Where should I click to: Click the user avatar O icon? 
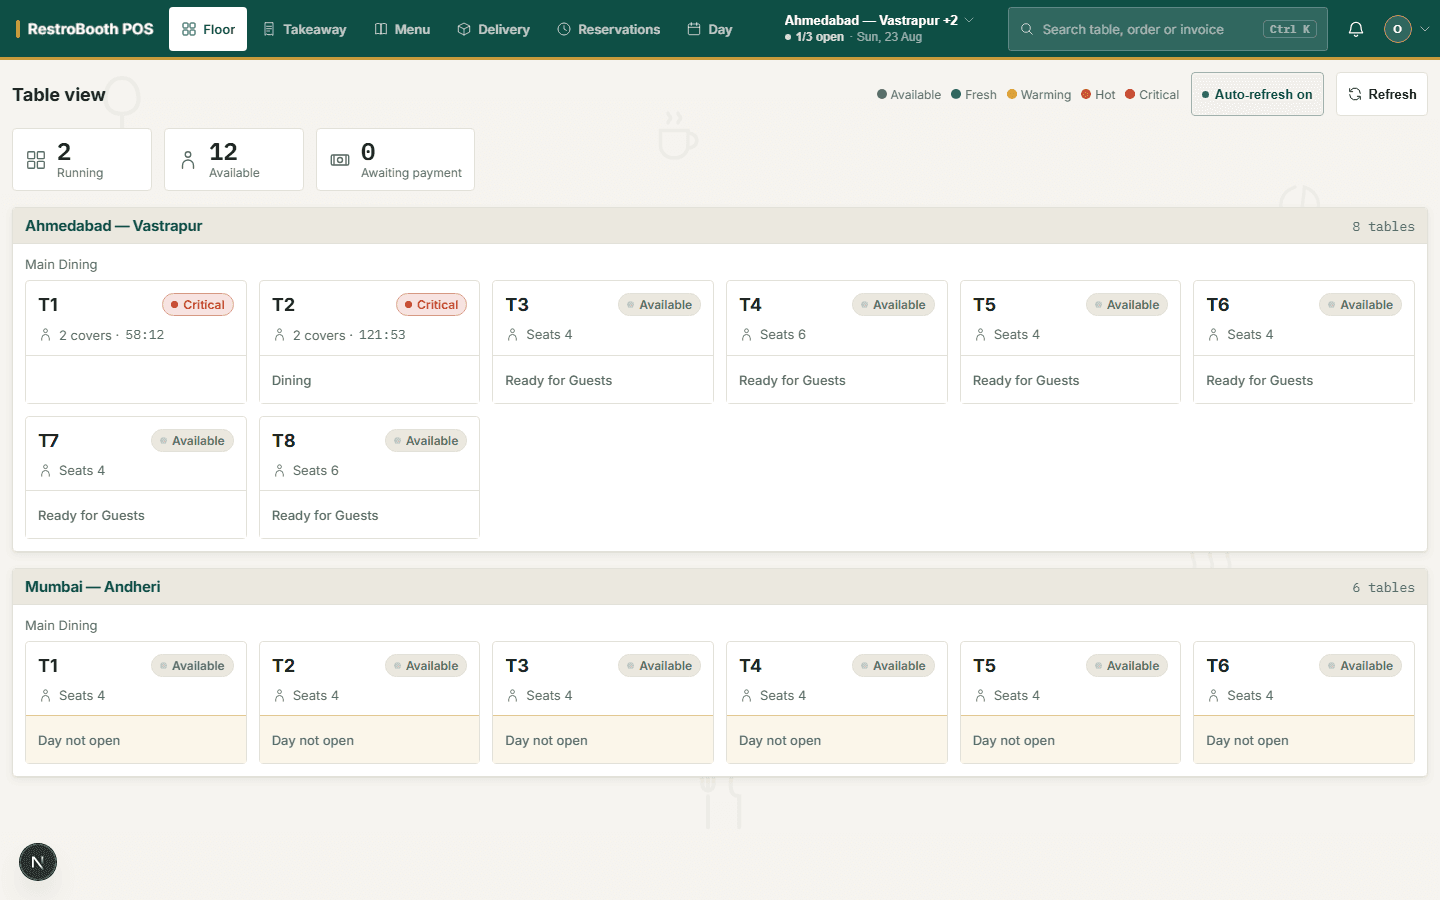1397,29
